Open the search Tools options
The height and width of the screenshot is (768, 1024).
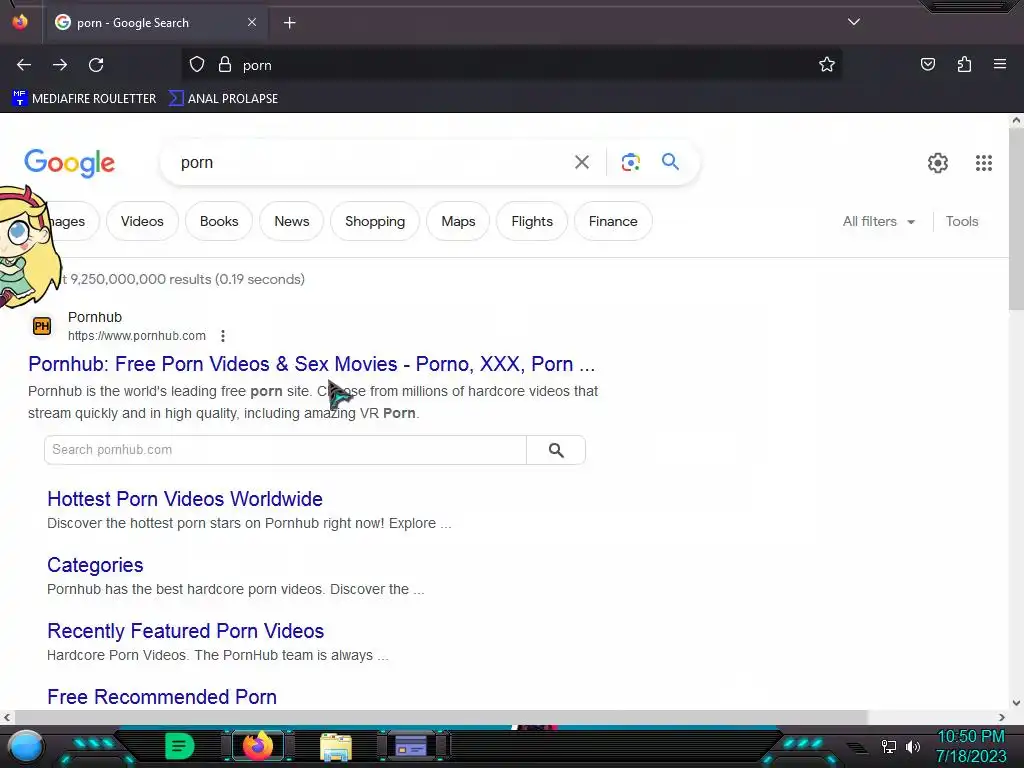point(961,221)
